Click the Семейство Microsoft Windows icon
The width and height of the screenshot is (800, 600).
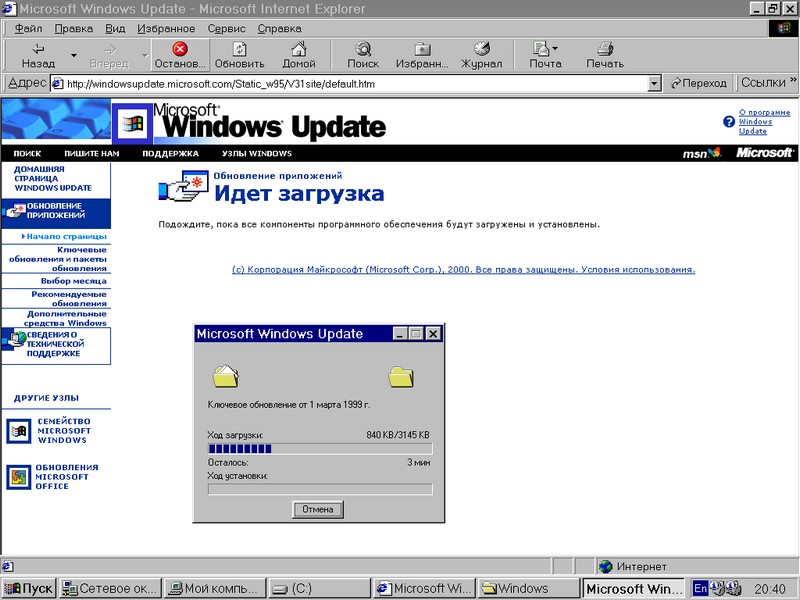(x=19, y=431)
